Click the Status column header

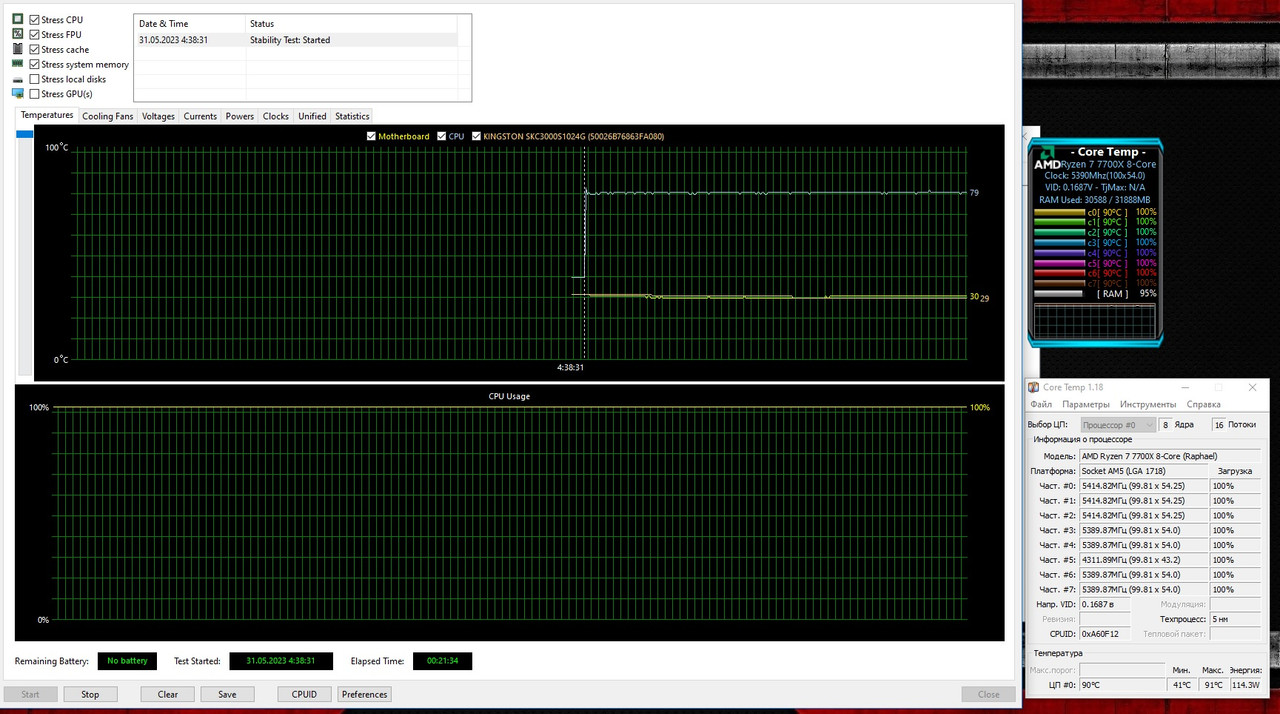coord(351,23)
